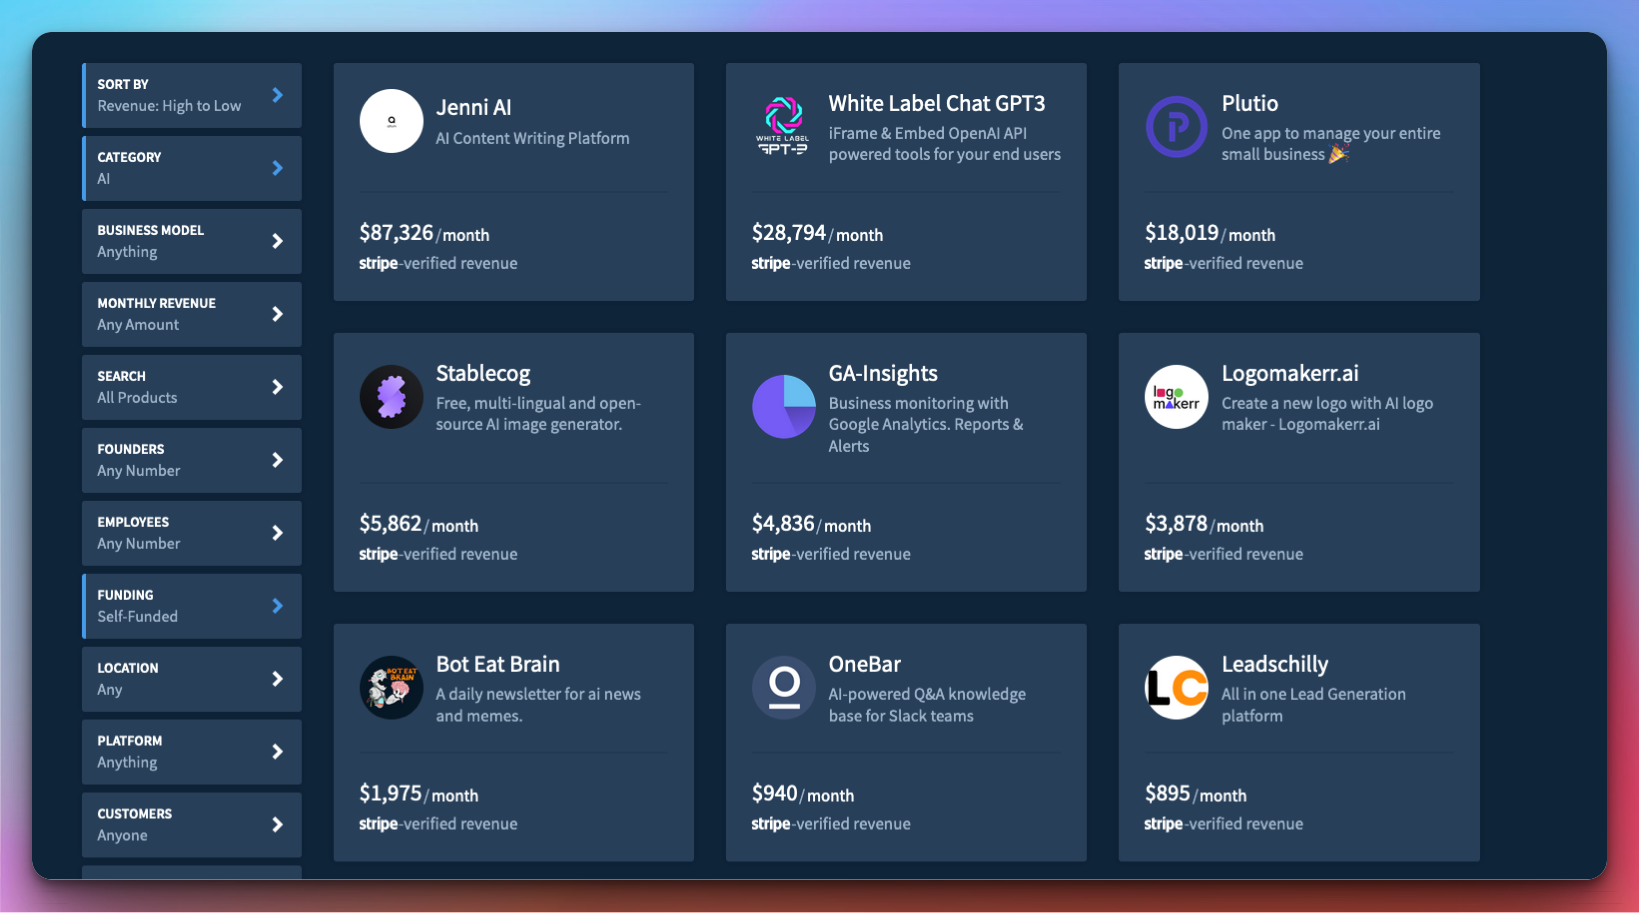Expand the Founders filter chevron
1640x913 pixels.
point(278,460)
